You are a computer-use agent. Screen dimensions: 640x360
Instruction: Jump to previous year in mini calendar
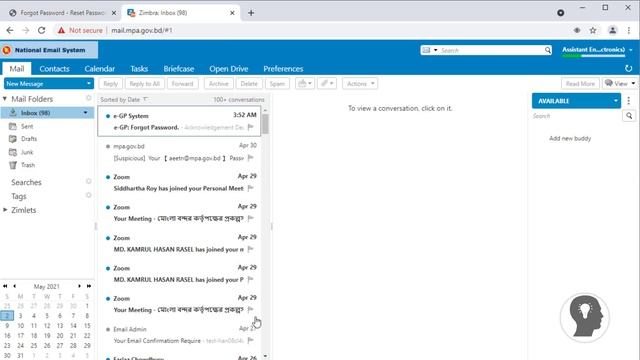pos(5,286)
